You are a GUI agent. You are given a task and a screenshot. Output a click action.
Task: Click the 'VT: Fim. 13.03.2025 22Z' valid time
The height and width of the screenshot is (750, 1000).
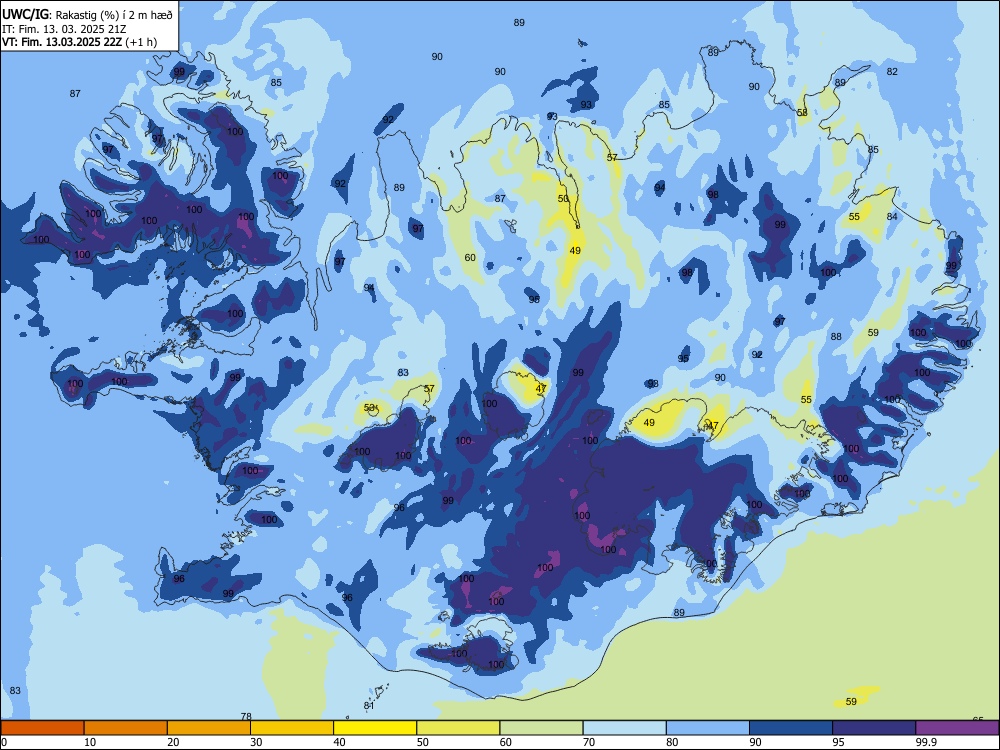coord(62,42)
